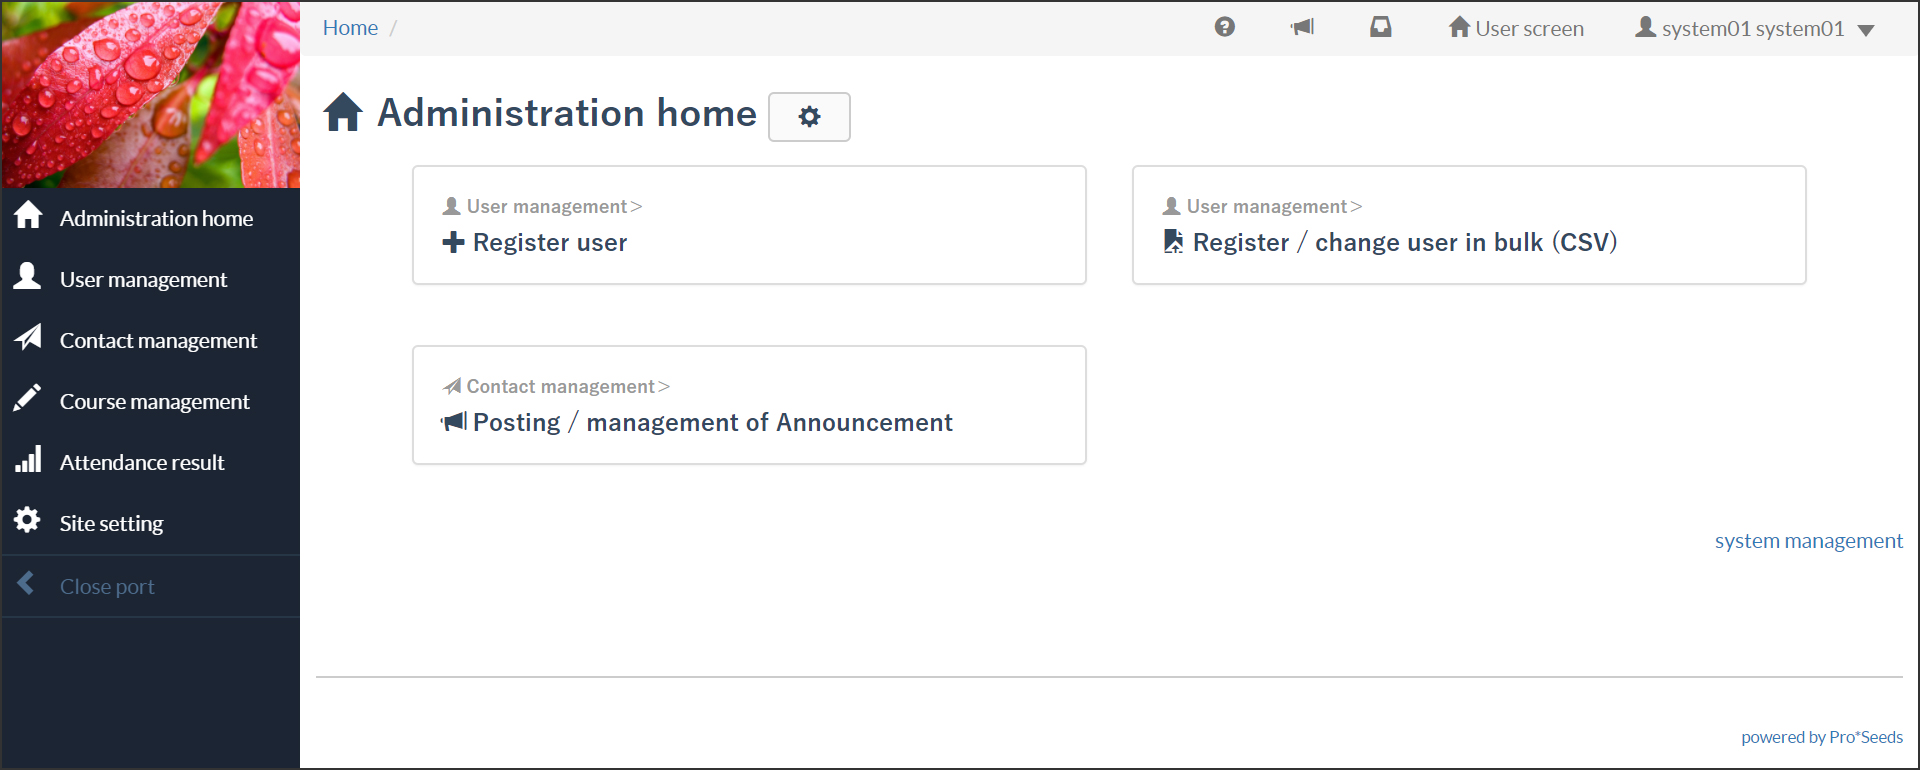Open the system management link
Image resolution: width=1920 pixels, height=770 pixels.
point(1808,541)
